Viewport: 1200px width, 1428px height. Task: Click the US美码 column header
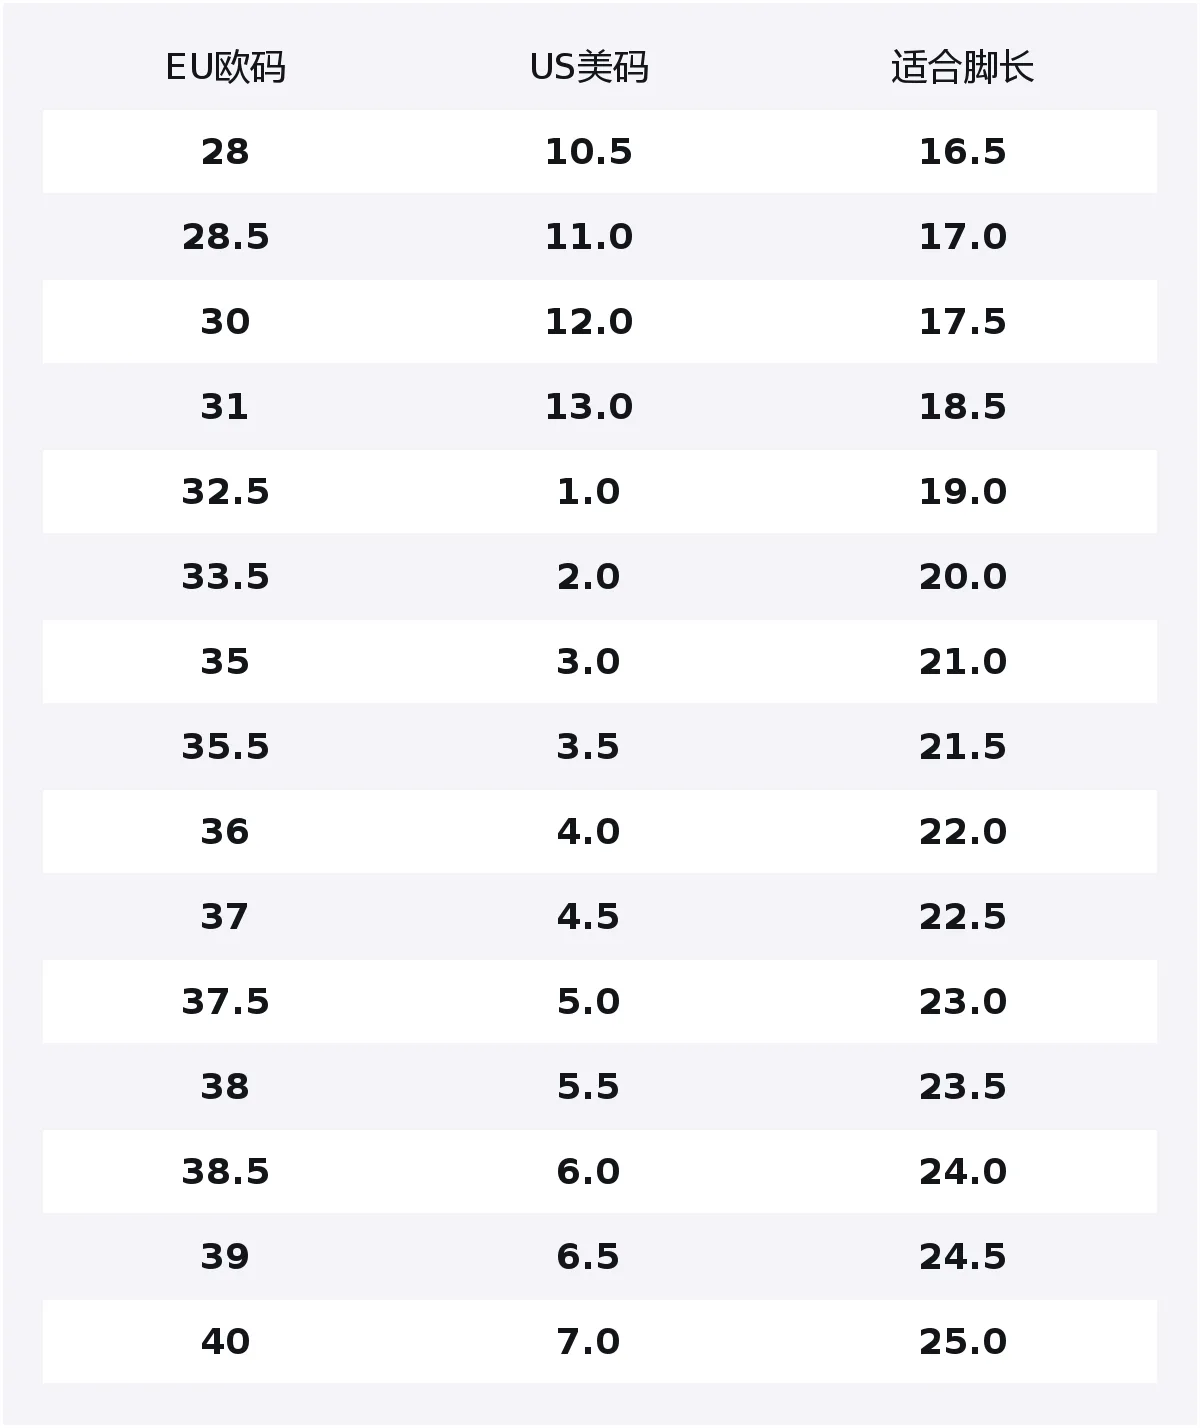click(589, 68)
